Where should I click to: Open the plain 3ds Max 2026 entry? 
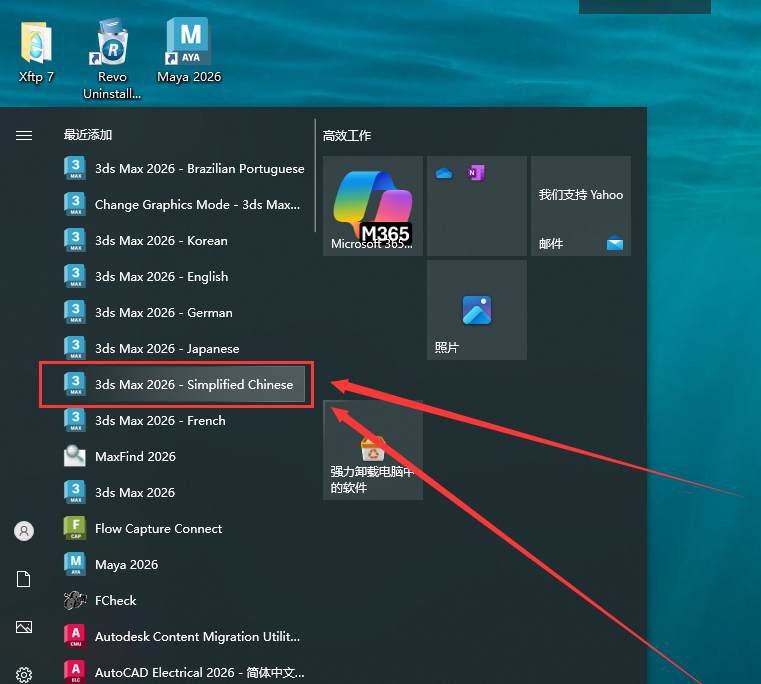(184, 492)
